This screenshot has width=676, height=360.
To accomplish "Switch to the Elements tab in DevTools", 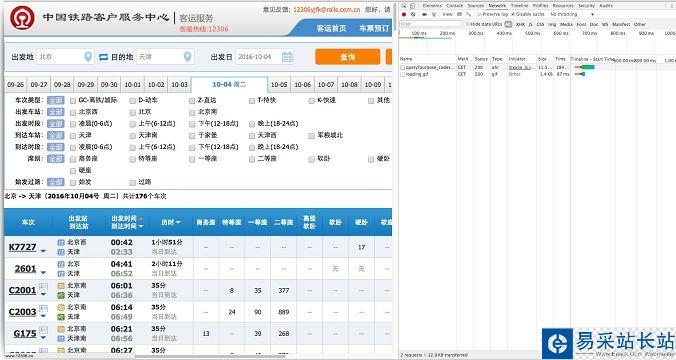I will [432, 6].
